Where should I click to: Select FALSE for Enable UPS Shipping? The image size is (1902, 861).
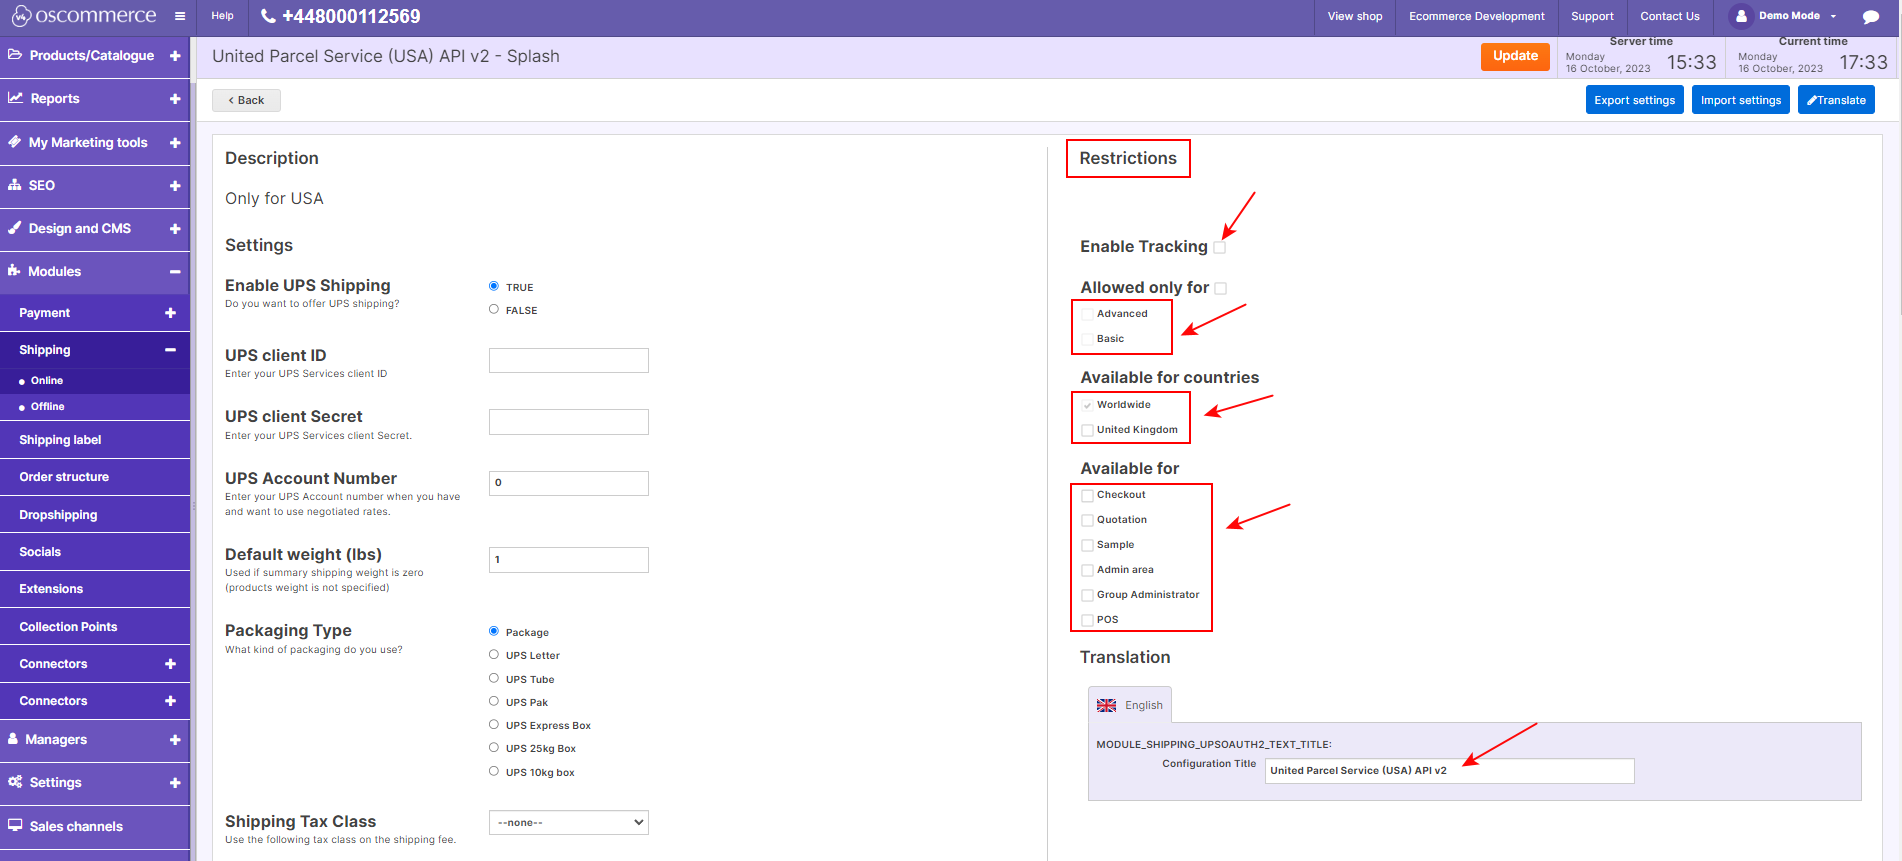494,310
